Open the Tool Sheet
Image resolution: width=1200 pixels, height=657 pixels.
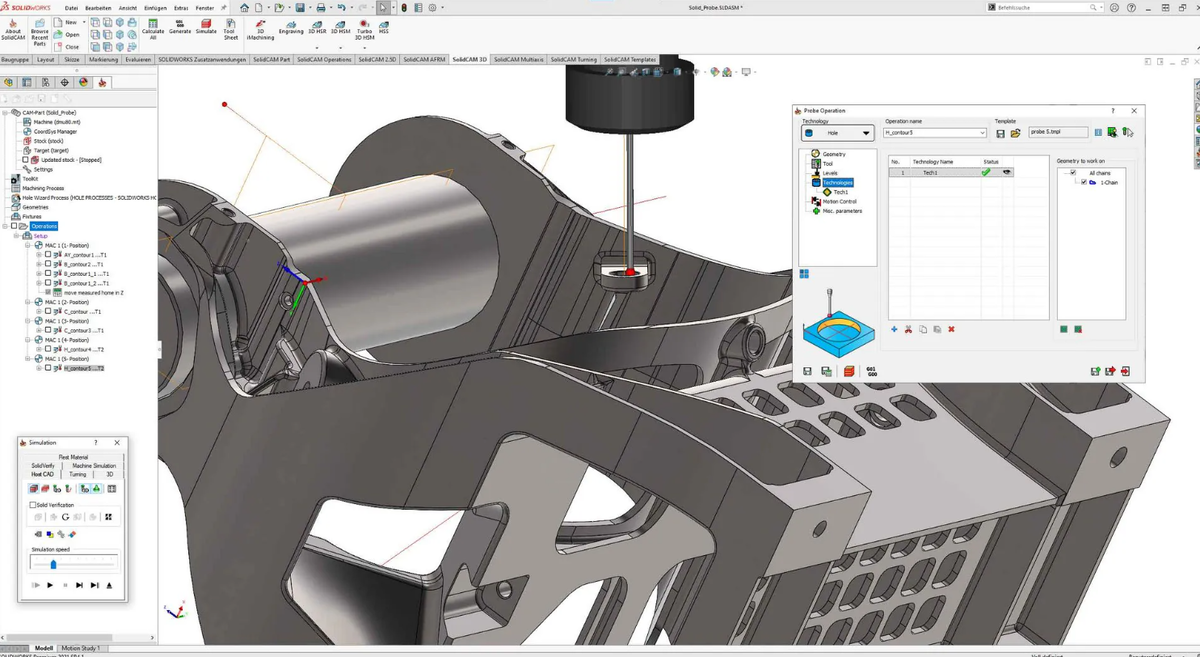(x=230, y=29)
